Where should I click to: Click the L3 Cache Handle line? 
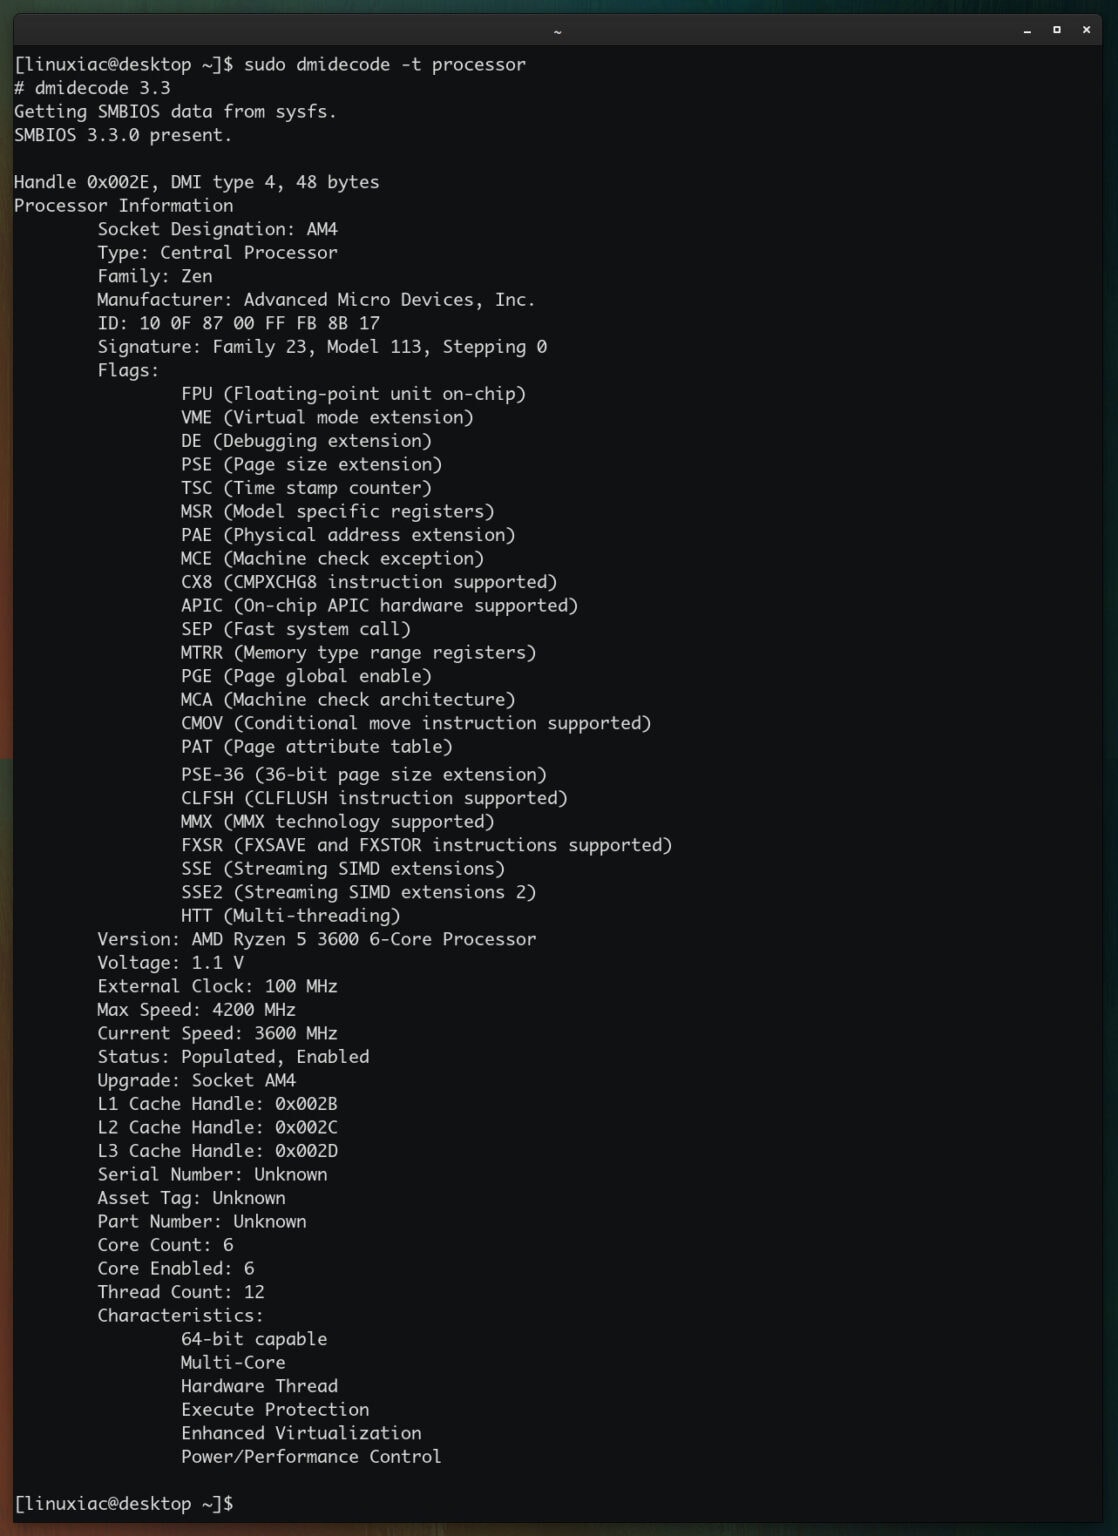[217, 1151]
